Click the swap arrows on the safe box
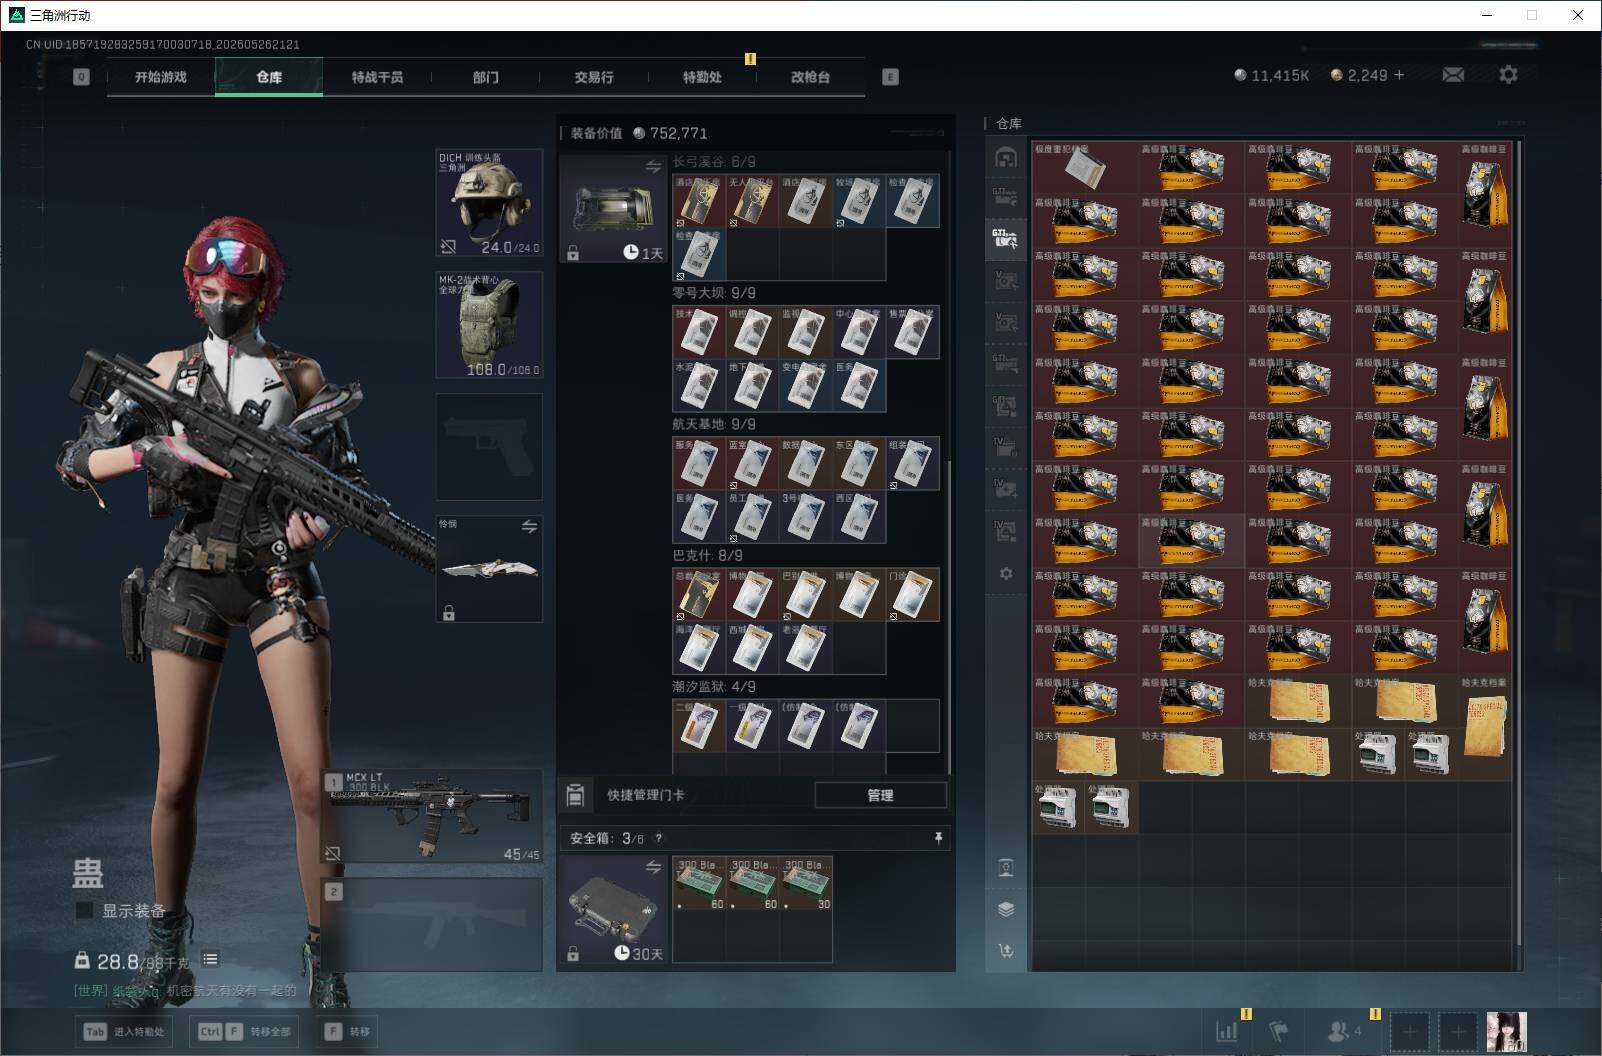Viewport: 1602px width, 1056px height. tap(653, 867)
